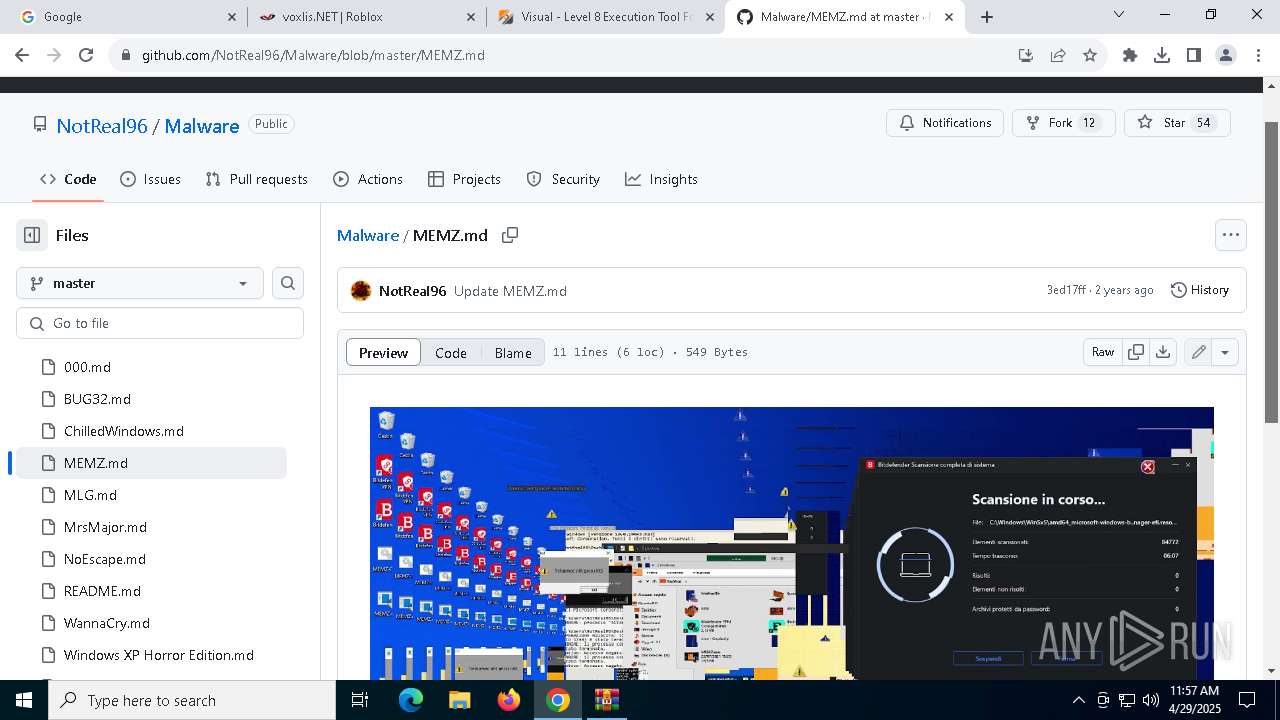Collapse the Files side panel icon
The image size is (1280, 720).
pos(32,235)
